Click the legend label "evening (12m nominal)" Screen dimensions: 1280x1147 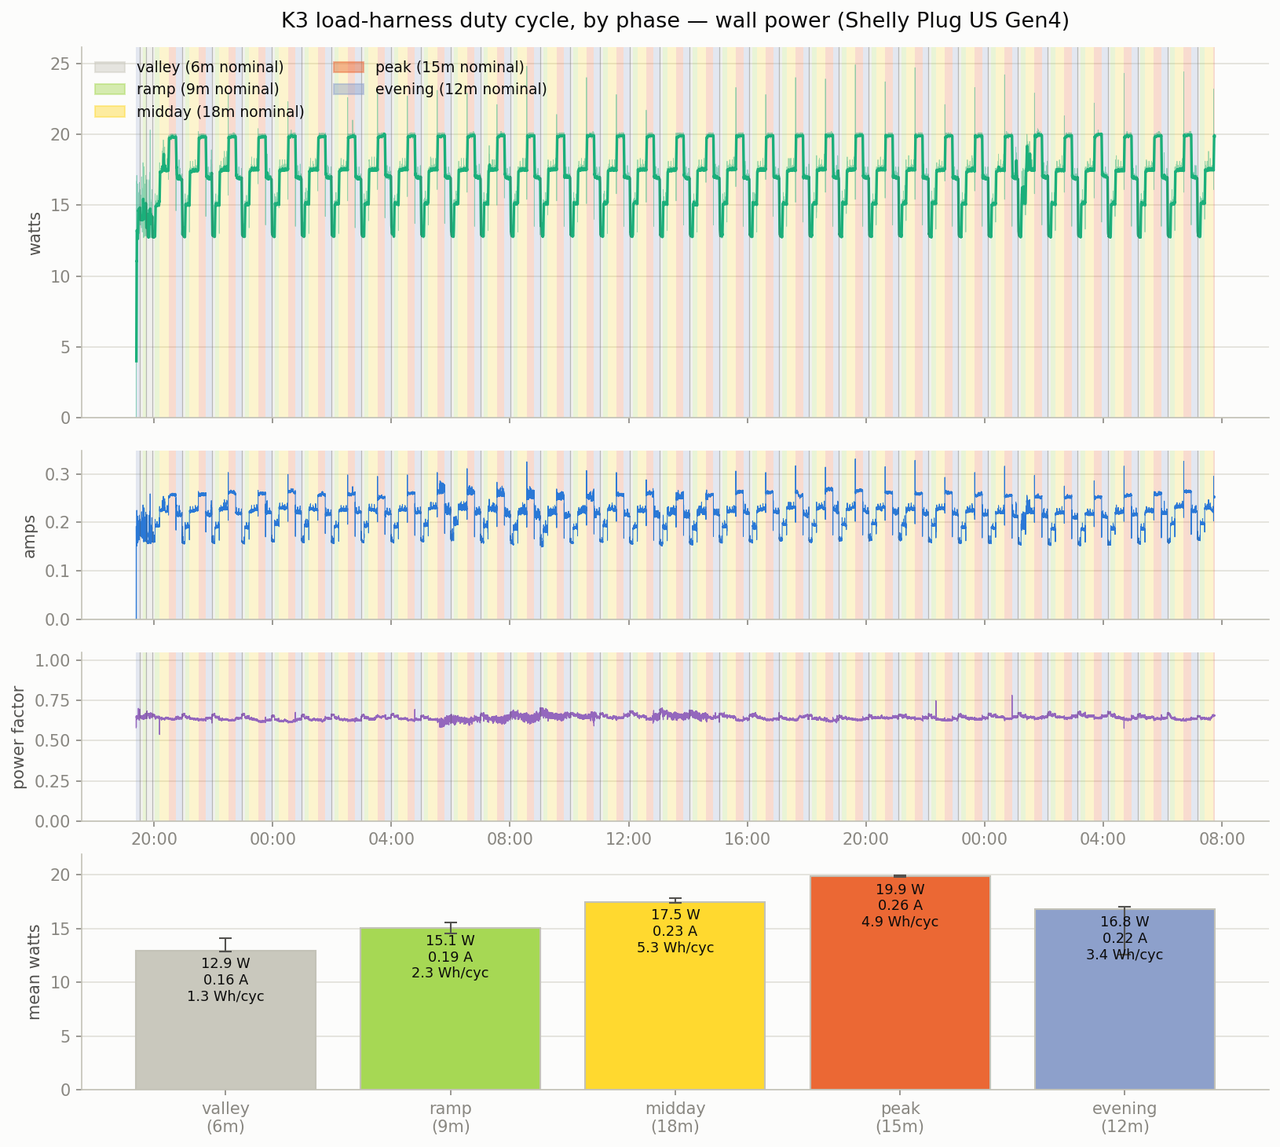pos(461,90)
